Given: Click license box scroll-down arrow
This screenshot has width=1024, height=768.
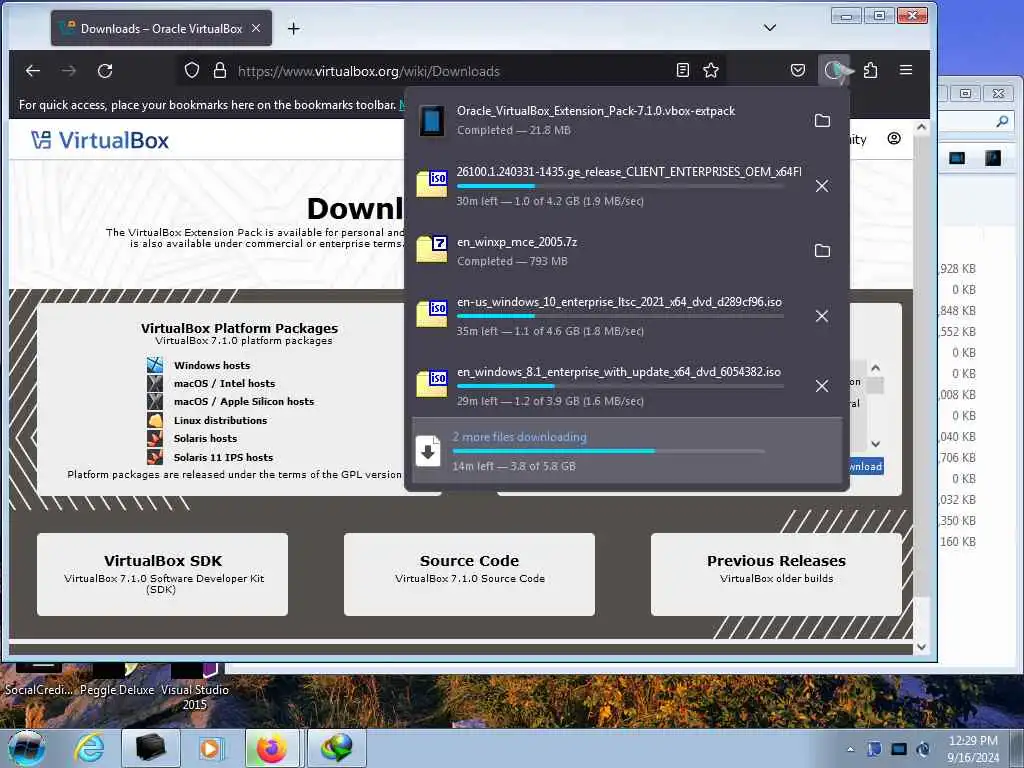Looking at the screenshot, I should tap(875, 444).
